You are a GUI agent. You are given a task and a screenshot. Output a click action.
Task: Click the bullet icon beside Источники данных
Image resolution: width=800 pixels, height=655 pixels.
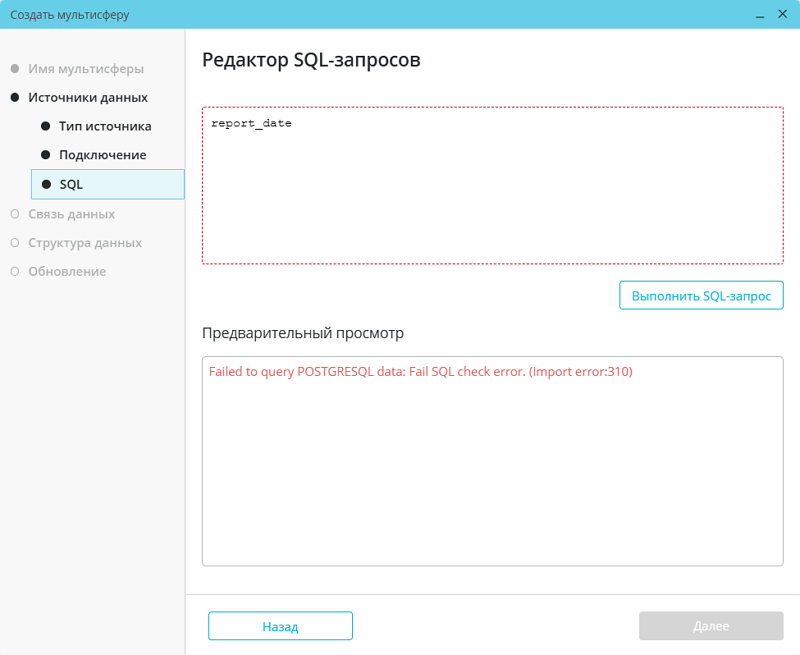tap(14, 98)
